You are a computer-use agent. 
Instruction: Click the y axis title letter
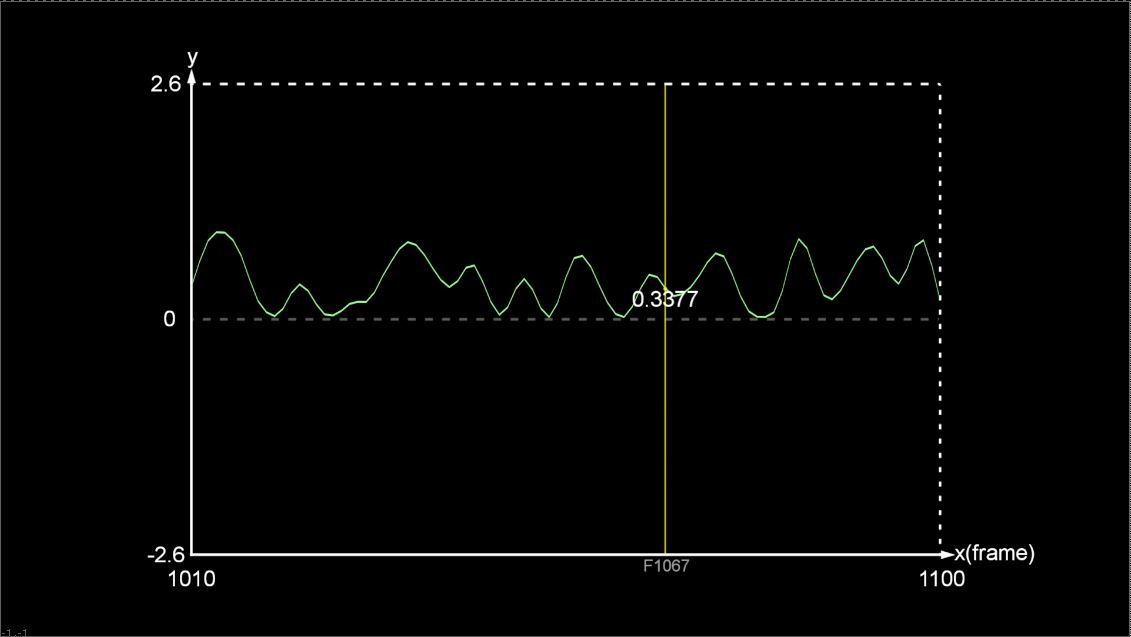[x=192, y=57]
